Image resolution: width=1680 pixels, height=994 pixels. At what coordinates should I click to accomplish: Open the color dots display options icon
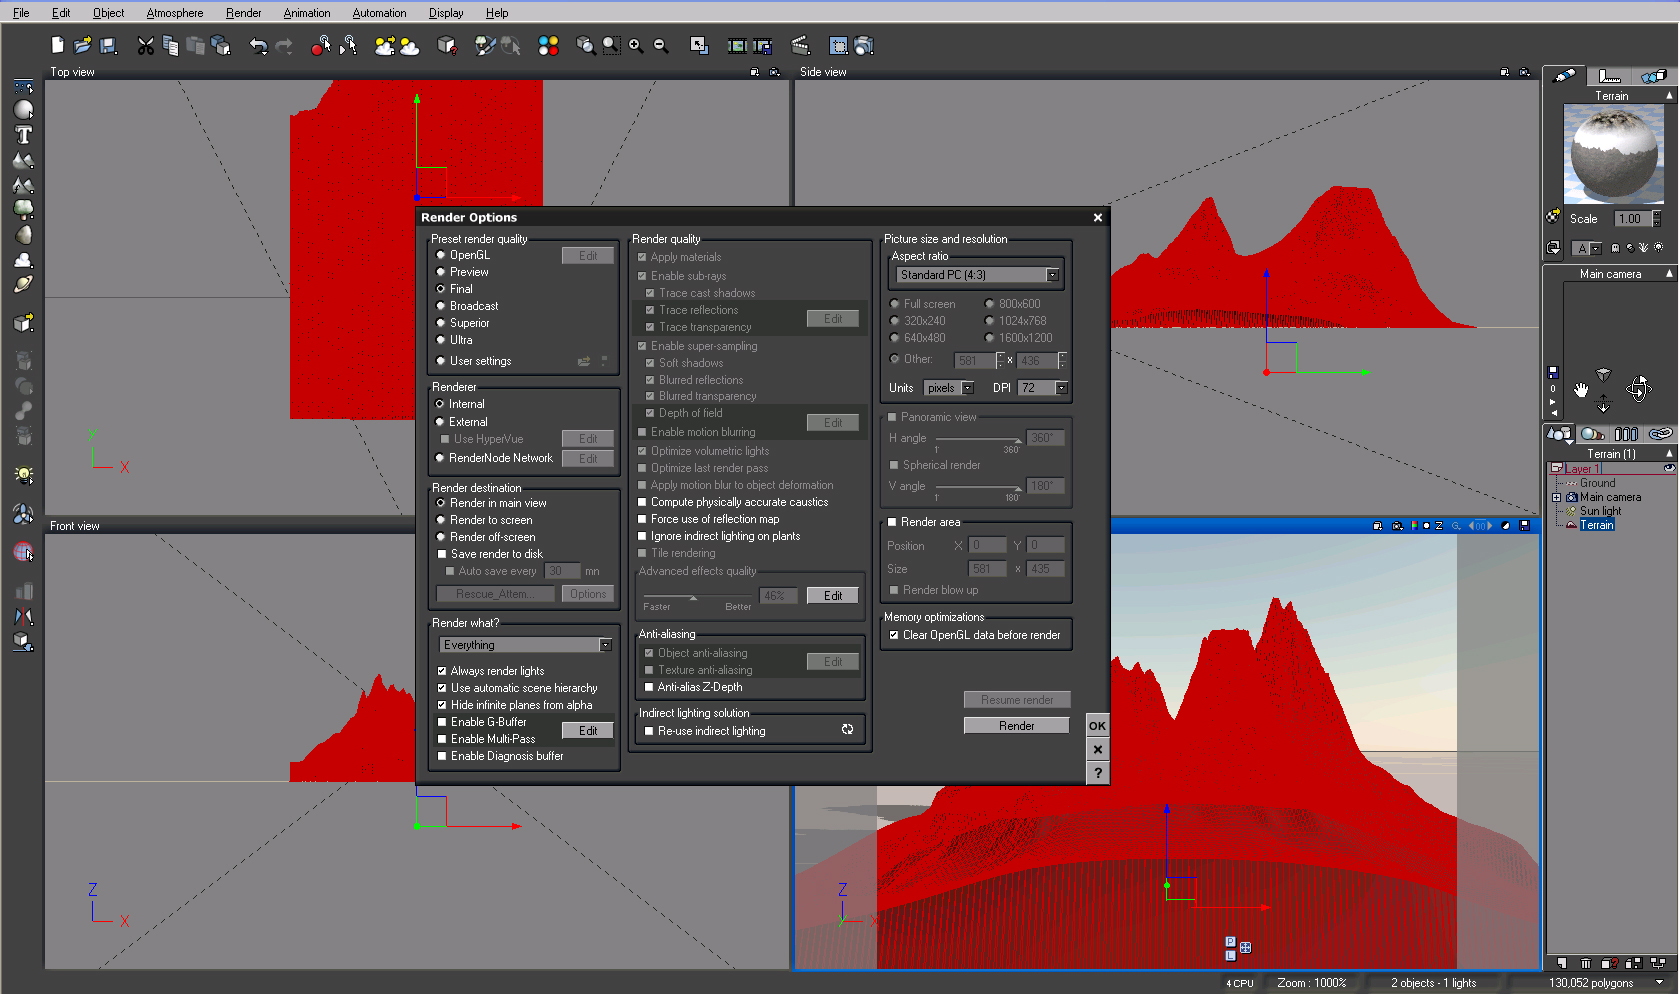[548, 45]
